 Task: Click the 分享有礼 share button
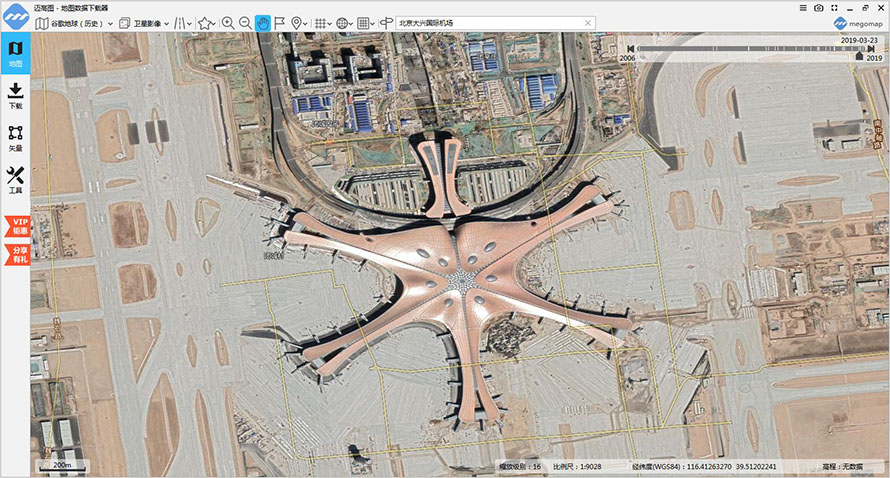18,254
